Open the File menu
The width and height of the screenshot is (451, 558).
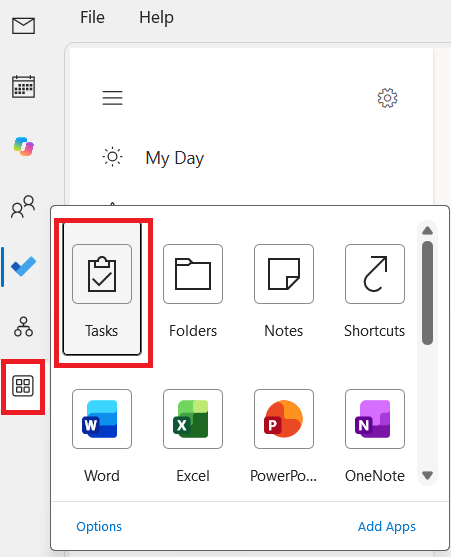point(93,17)
